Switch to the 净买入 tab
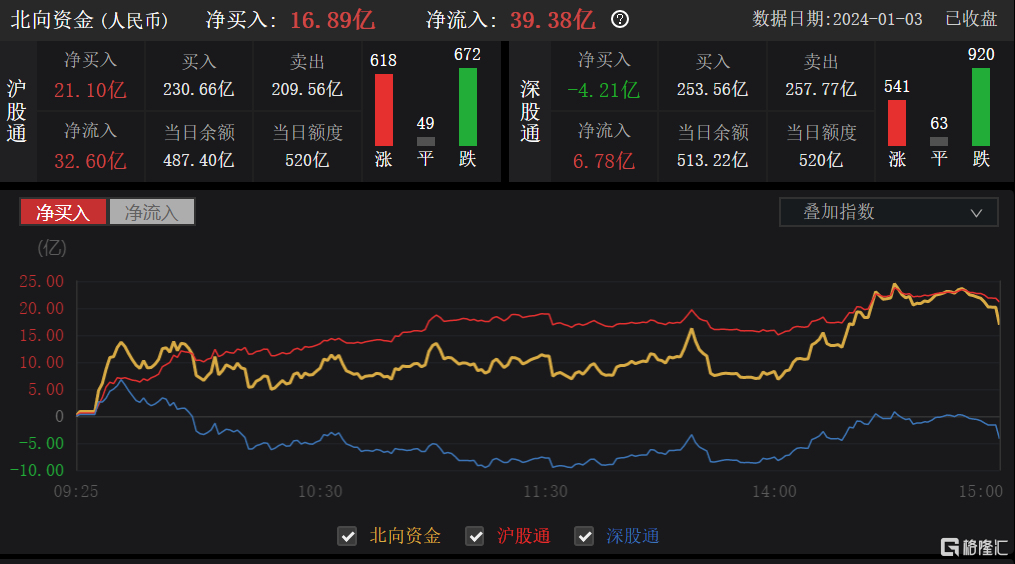This screenshot has width=1015, height=564. click(63, 212)
